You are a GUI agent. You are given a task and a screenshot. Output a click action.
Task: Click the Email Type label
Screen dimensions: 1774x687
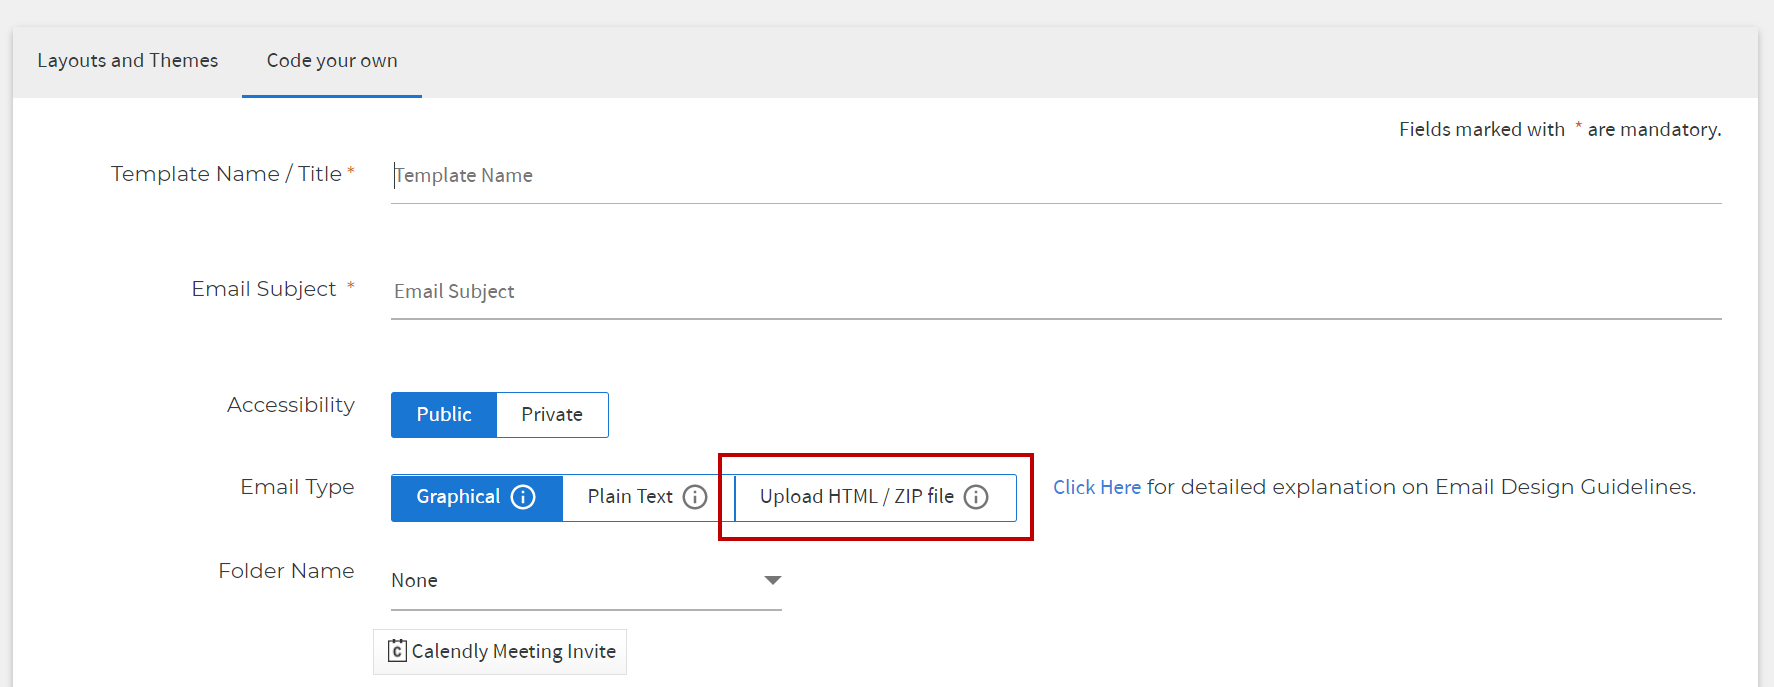tap(297, 487)
